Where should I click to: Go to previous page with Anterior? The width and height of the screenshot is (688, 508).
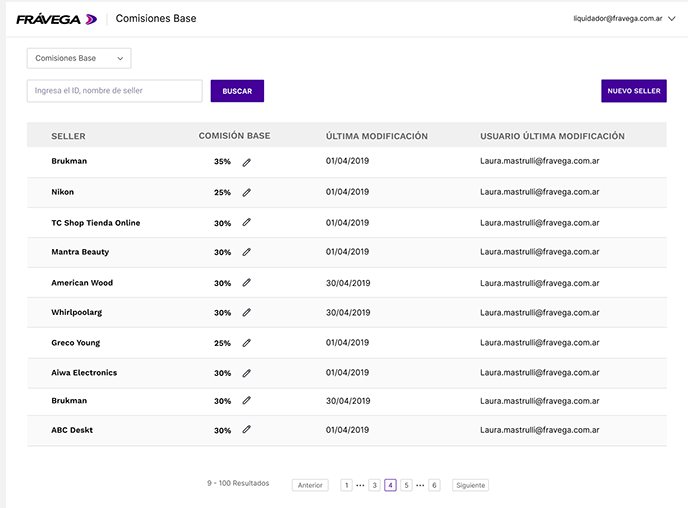point(310,485)
